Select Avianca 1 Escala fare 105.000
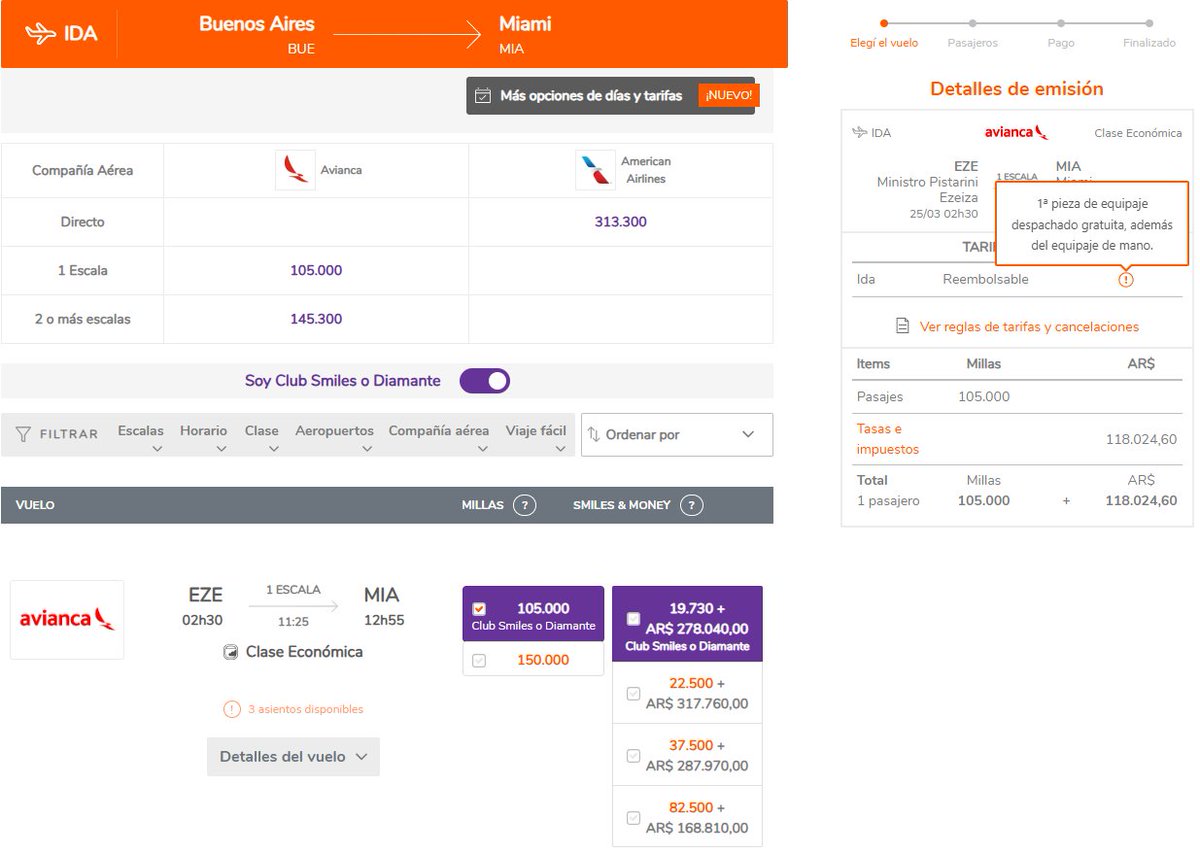Screen dimensions: 1200x854 (x=316, y=271)
